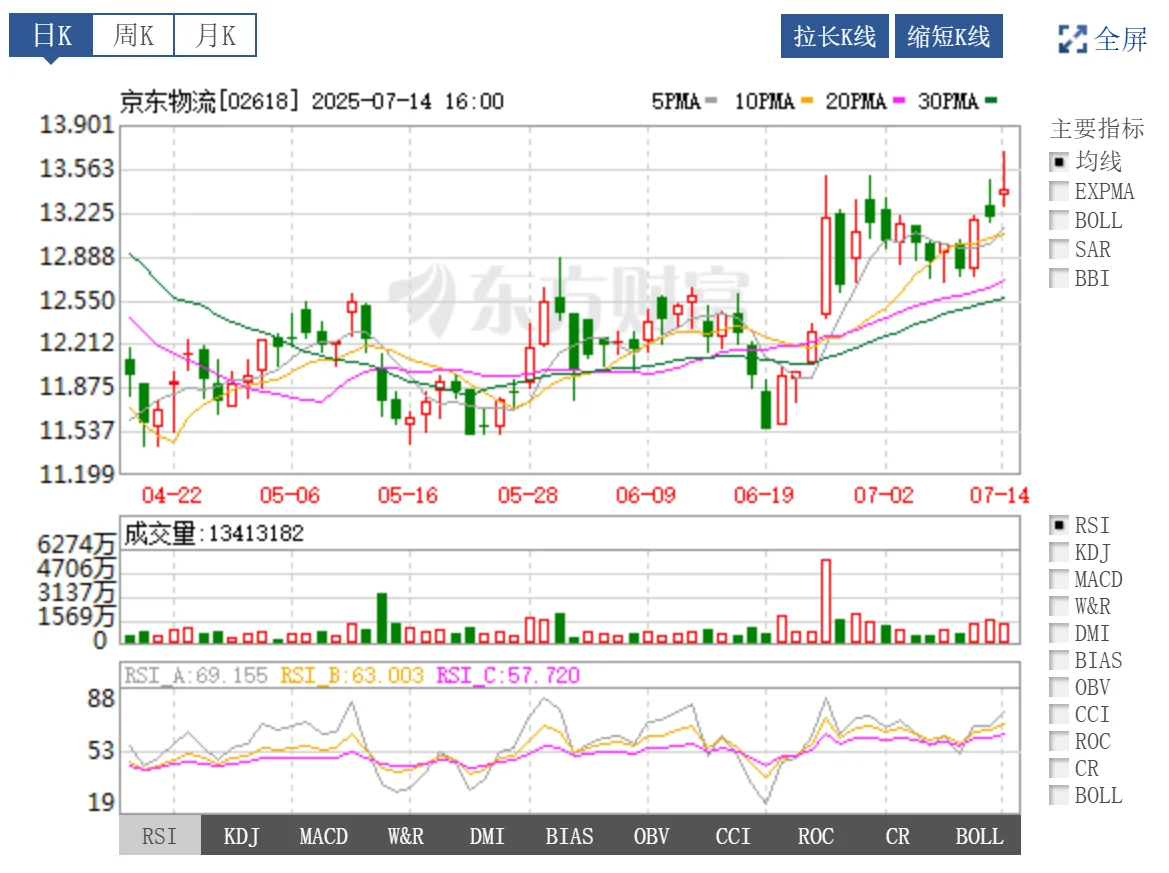
Task: Click the tallest red volume bar
Action: (x=826, y=601)
